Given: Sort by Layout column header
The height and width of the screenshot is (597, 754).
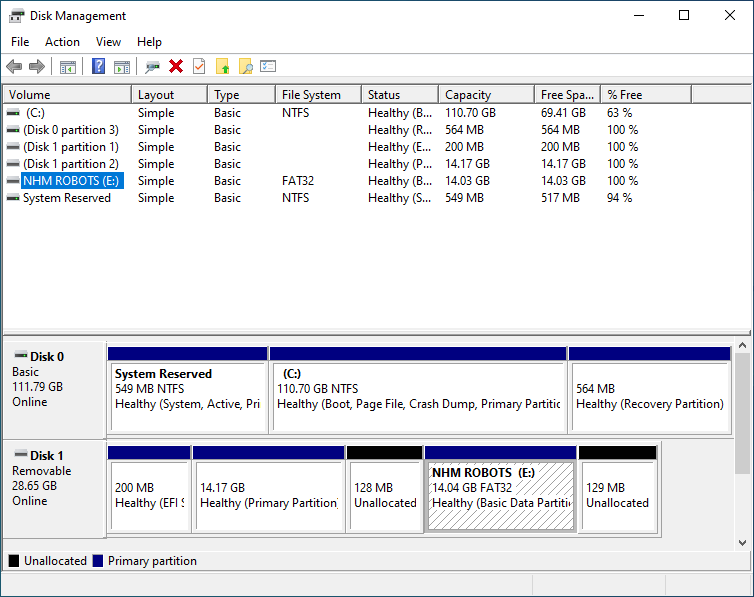Looking at the screenshot, I should pyautogui.click(x=169, y=95).
